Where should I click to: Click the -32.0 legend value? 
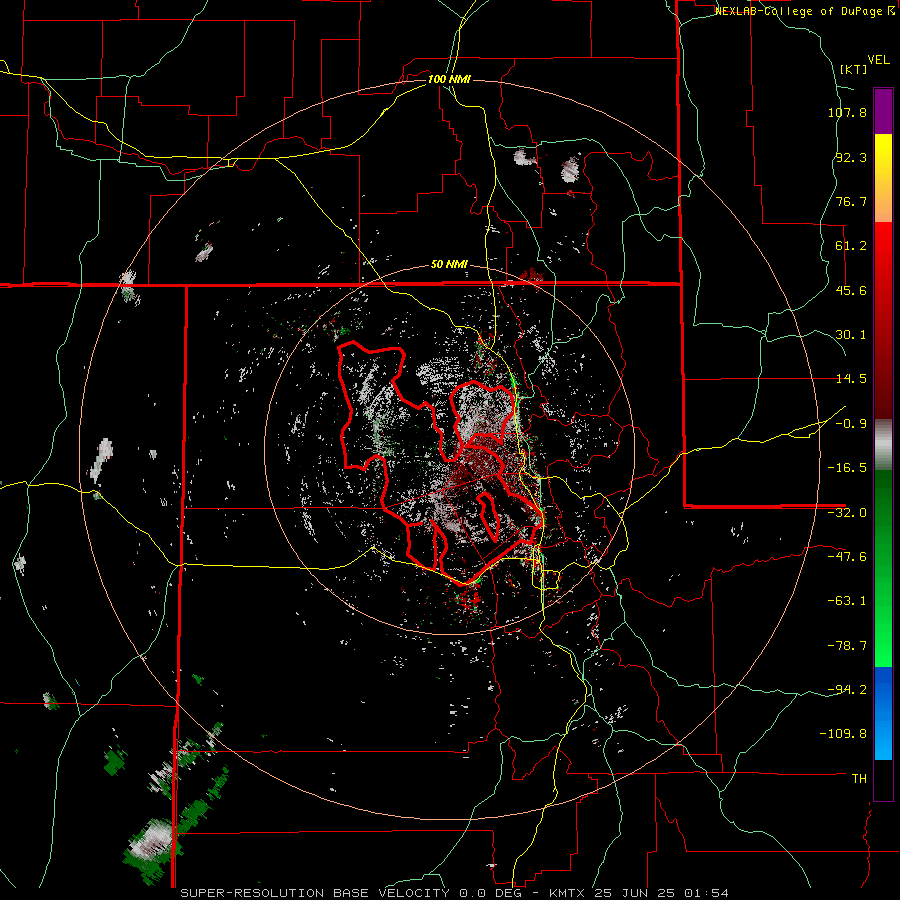pyautogui.click(x=847, y=513)
